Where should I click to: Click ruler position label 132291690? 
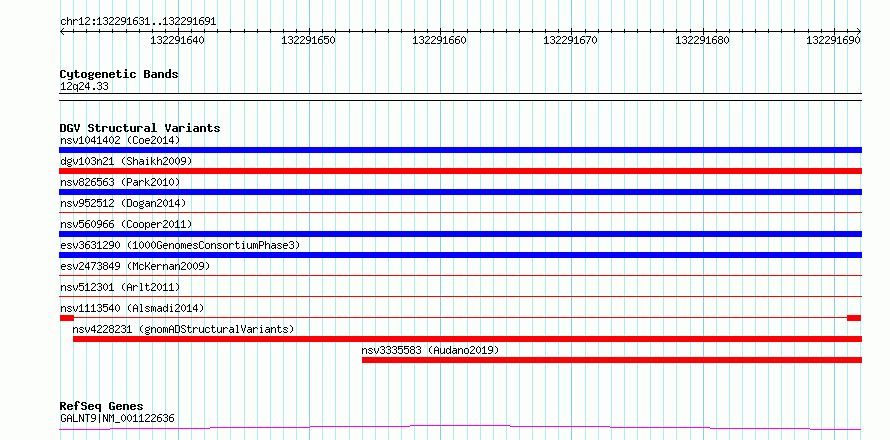[x=833, y=40]
